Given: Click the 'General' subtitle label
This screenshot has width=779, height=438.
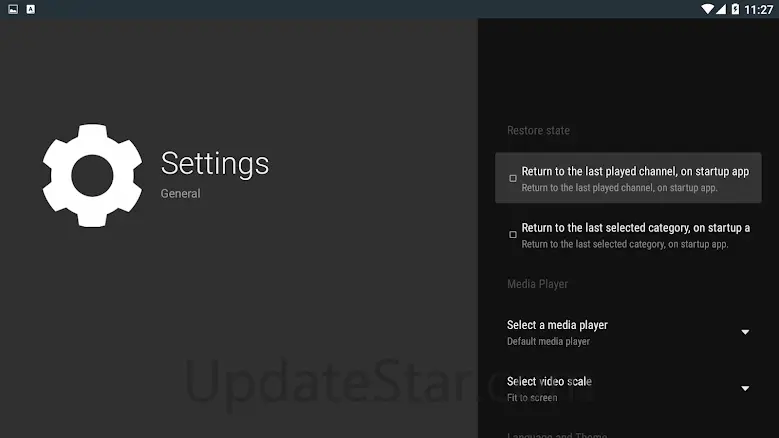Looking at the screenshot, I should (180, 194).
